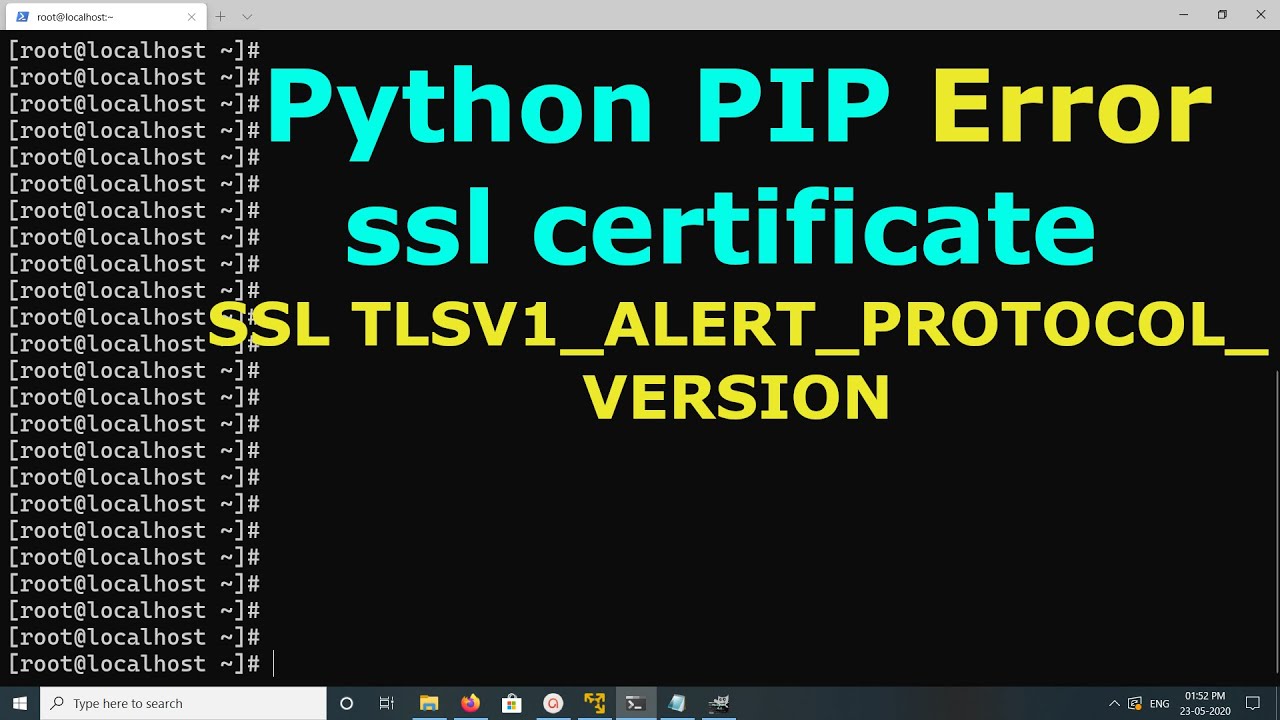Open the yellow network-diagram app in taskbar
Image resolution: width=1280 pixels, height=720 pixels.
point(594,703)
